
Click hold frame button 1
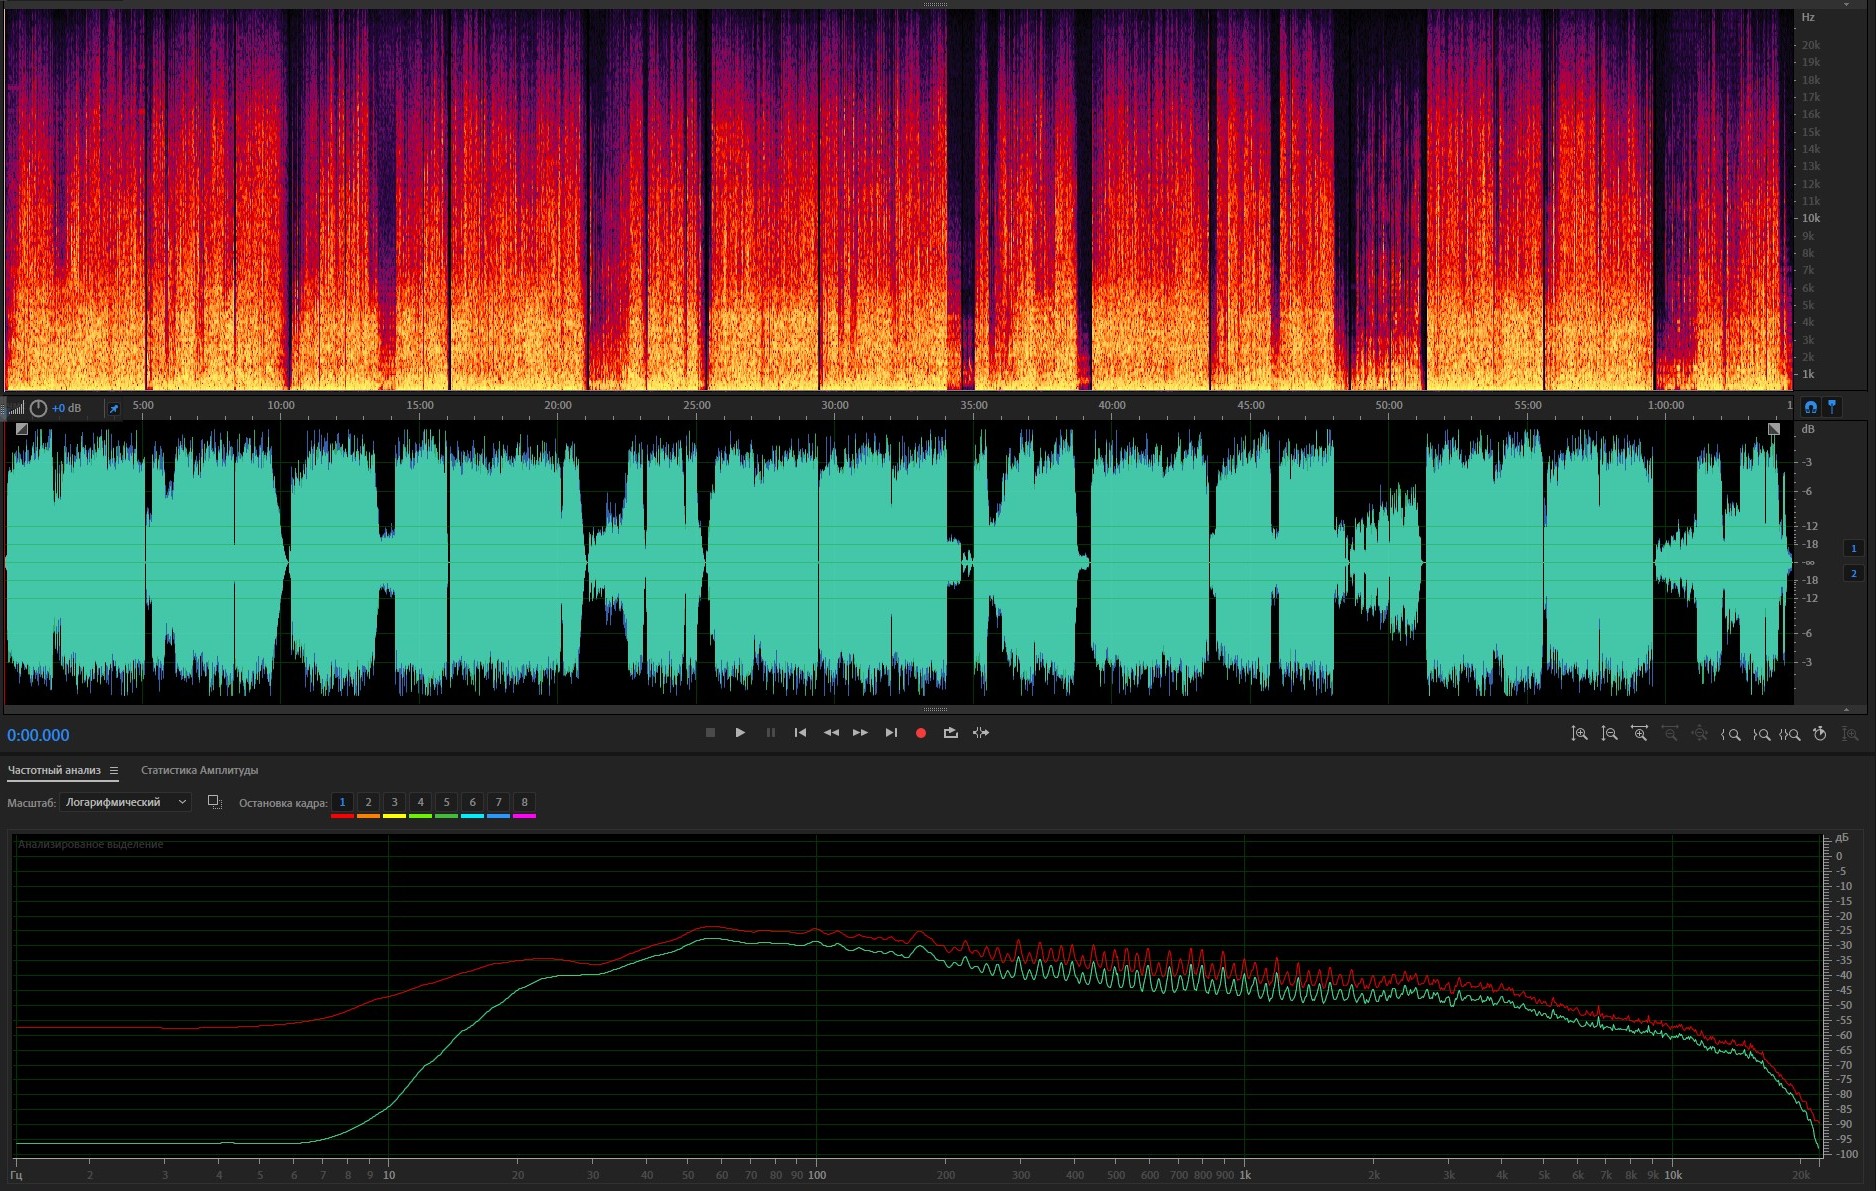[x=342, y=802]
